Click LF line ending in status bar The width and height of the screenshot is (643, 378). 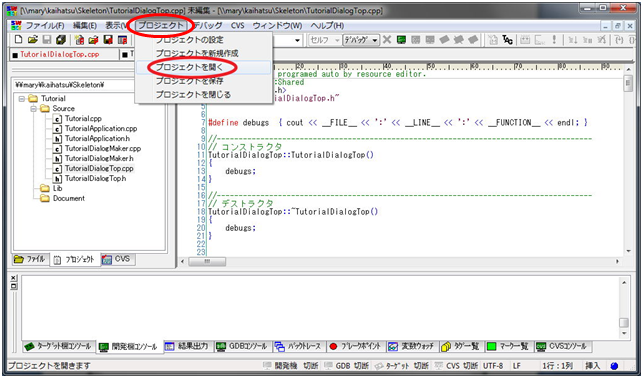point(516,365)
